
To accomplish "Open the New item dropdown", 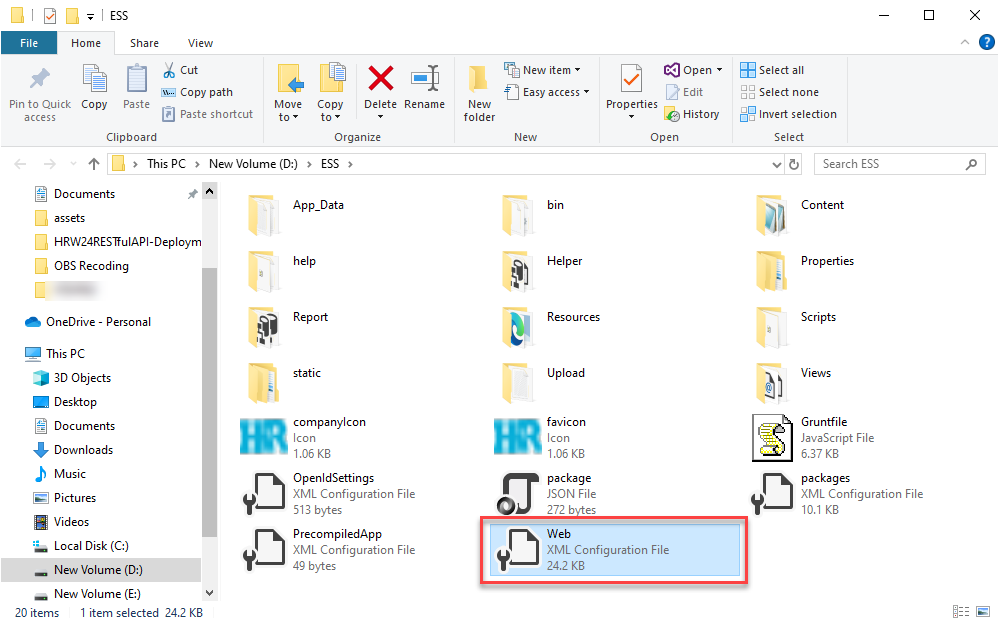I will pos(543,69).
